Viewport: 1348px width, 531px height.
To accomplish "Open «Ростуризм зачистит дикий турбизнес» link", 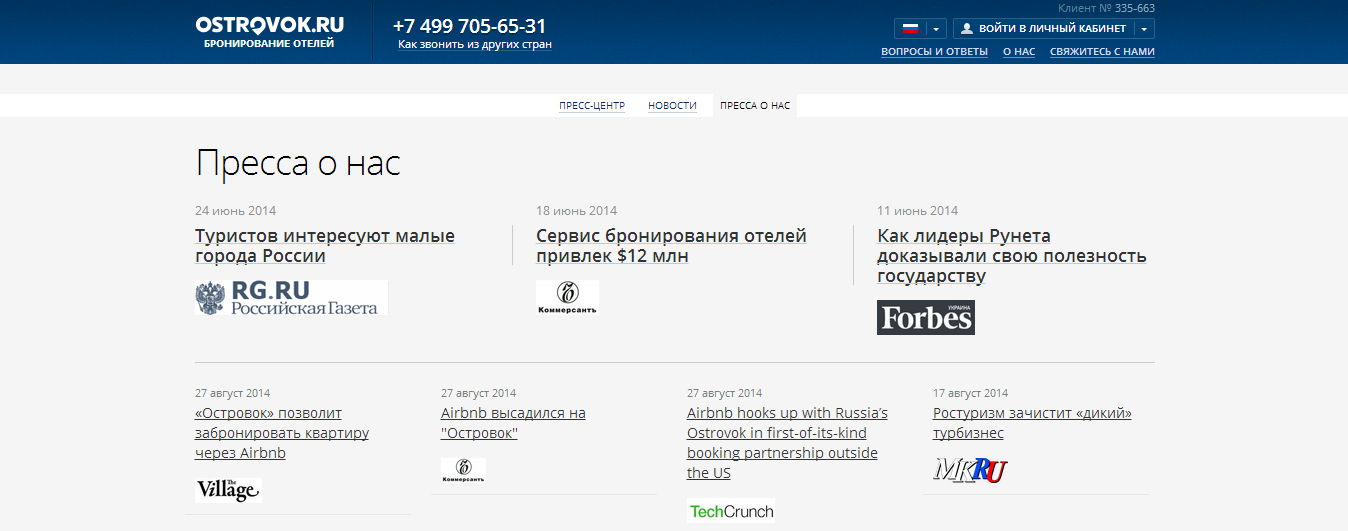I will pyautogui.click(x=1032, y=423).
